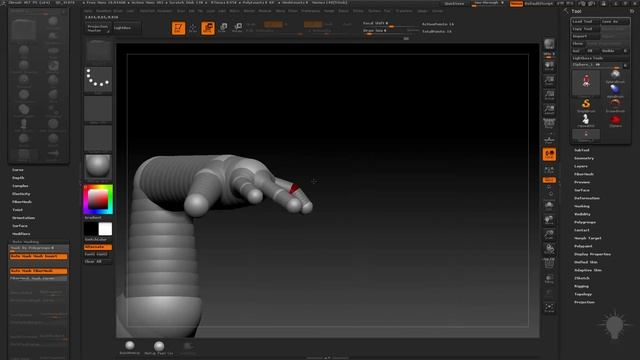Select the EraserBrush tool icon
The height and width of the screenshot is (360, 640).
tap(615, 105)
